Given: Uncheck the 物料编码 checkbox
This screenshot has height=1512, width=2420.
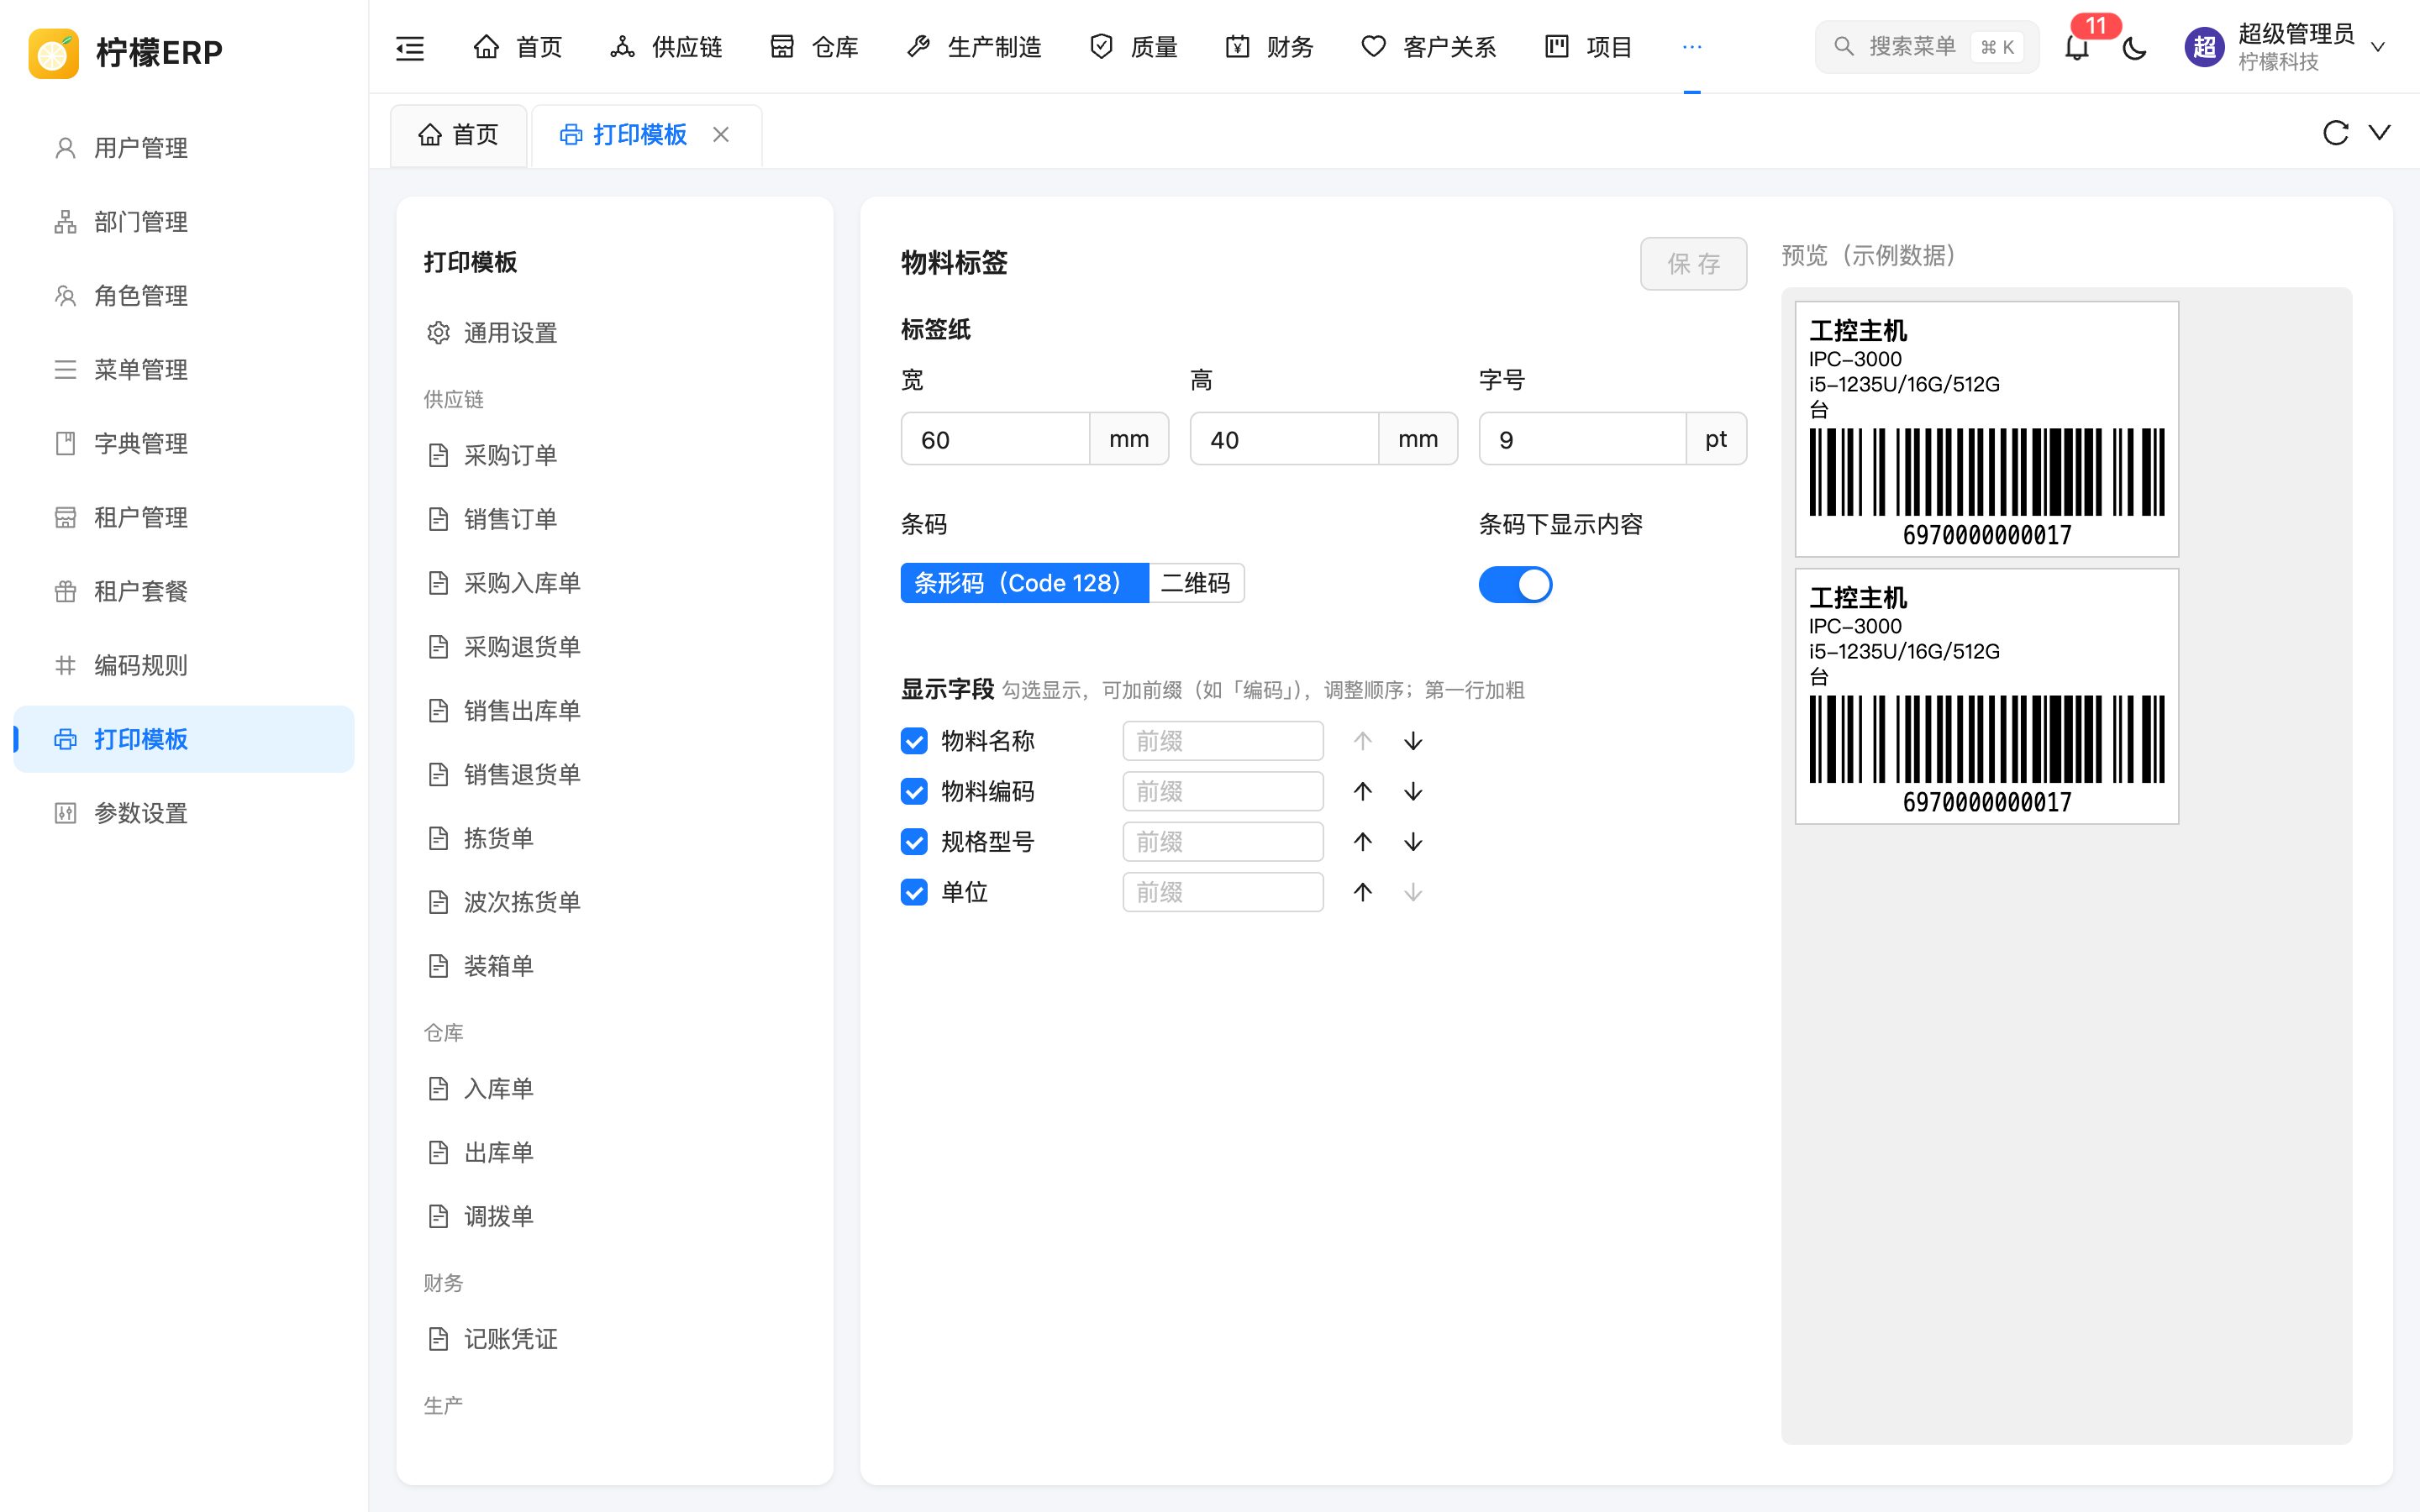Looking at the screenshot, I should [x=914, y=791].
